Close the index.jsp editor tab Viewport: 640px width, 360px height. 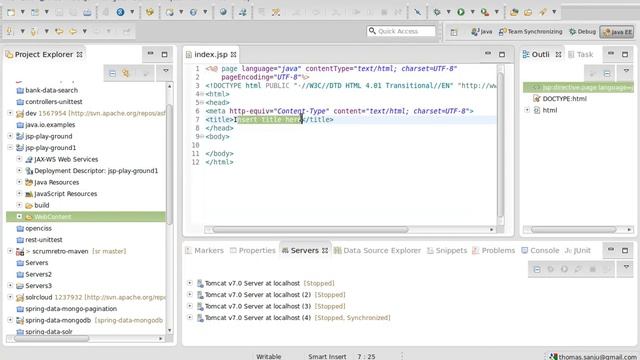click(233, 55)
